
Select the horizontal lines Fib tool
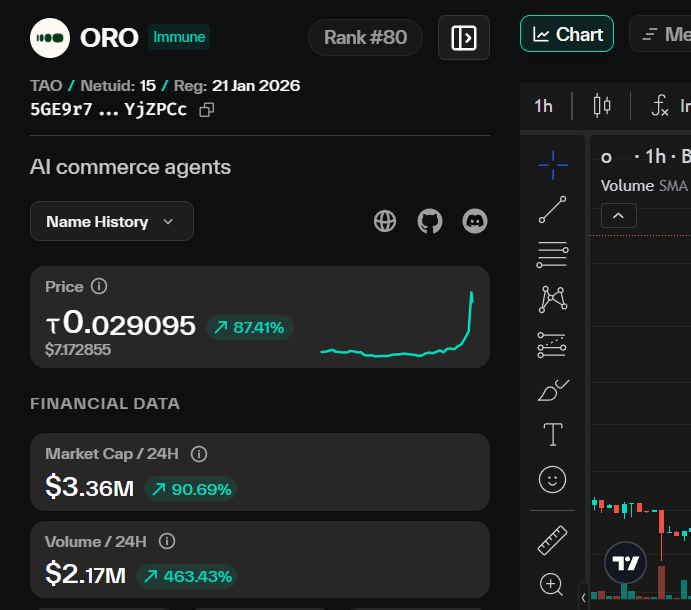pyautogui.click(x=553, y=255)
